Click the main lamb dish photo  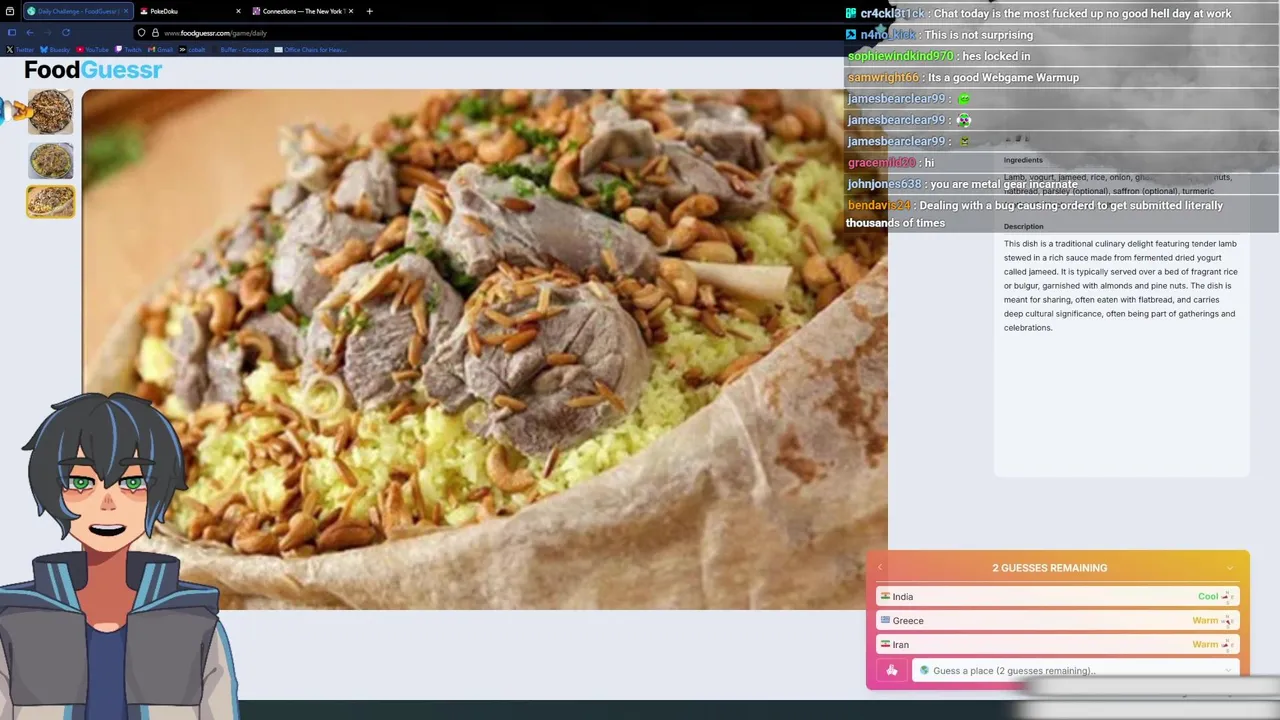[x=485, y=349]
